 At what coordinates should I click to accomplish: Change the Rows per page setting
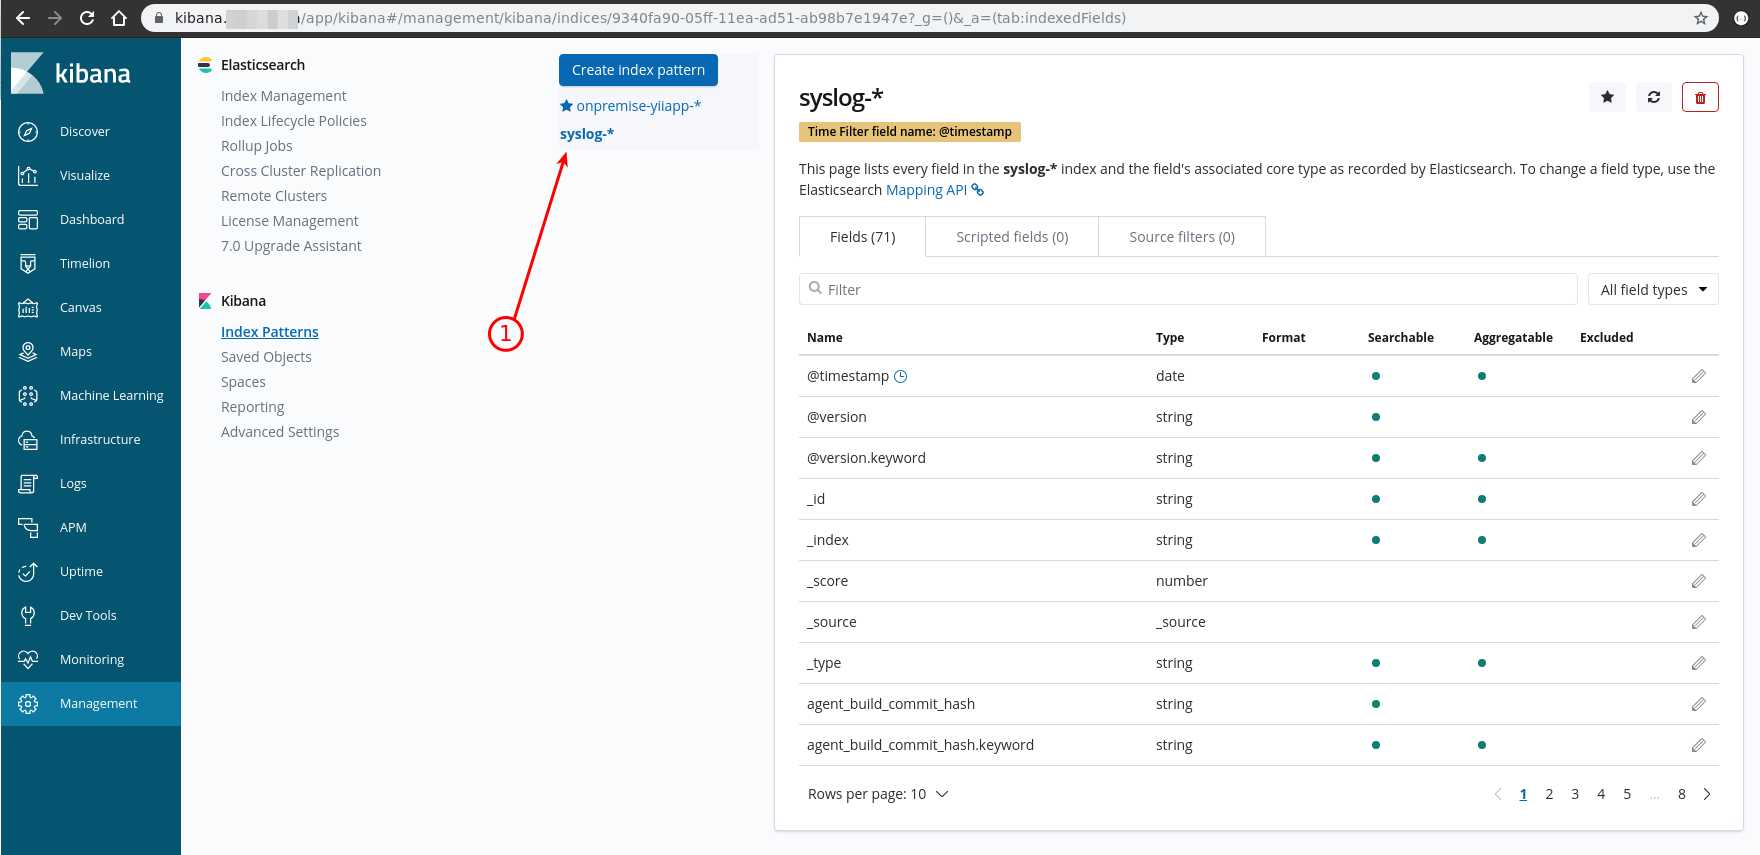tap(878, 794)
